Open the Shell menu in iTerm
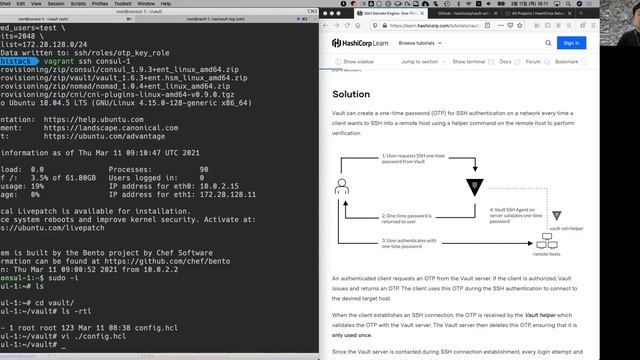This screenshot has width=640, height=360. (x=5, y=4)
